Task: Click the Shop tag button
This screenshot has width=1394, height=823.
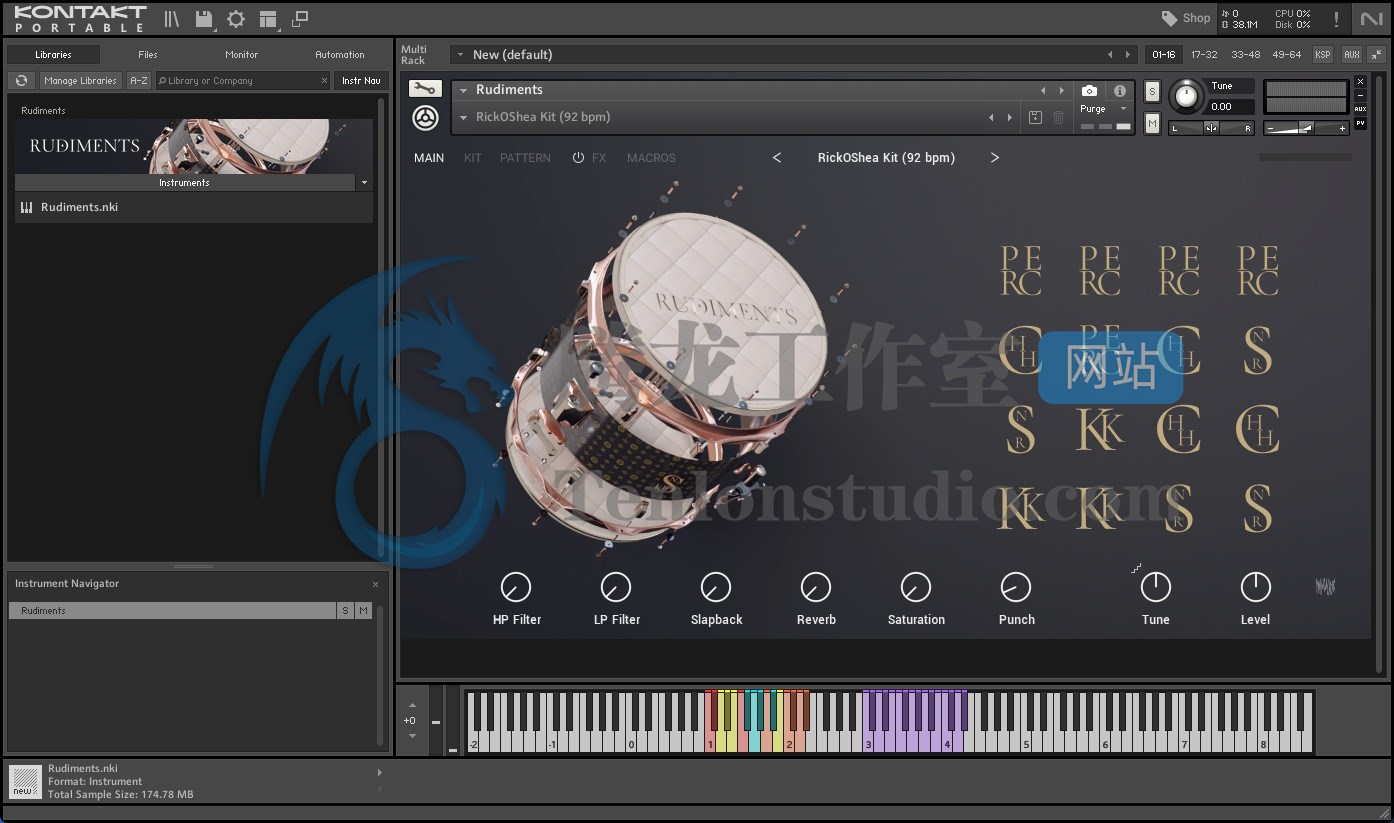Action: [1186, 18]
